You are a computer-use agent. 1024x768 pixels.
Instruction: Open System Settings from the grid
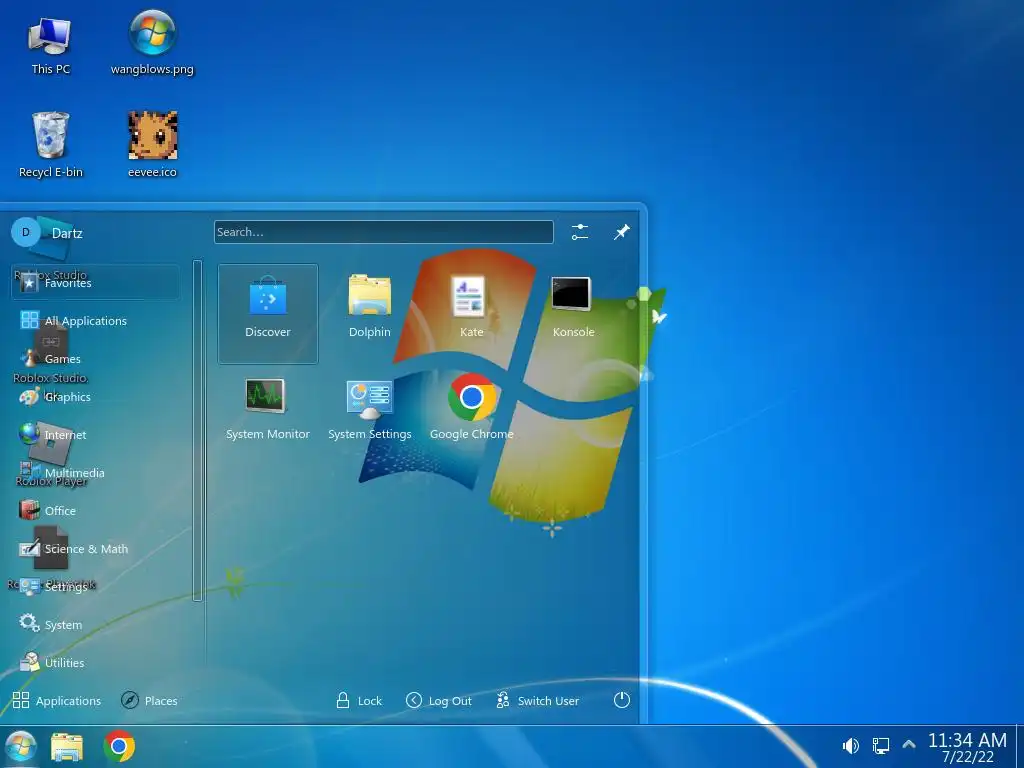tap(370, 409)
